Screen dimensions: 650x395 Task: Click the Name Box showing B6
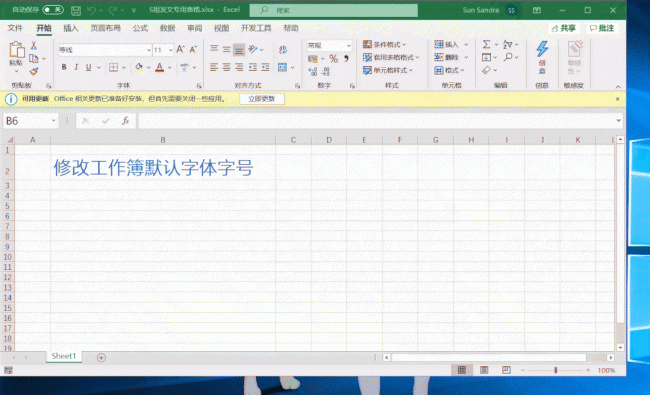(26, 121)
